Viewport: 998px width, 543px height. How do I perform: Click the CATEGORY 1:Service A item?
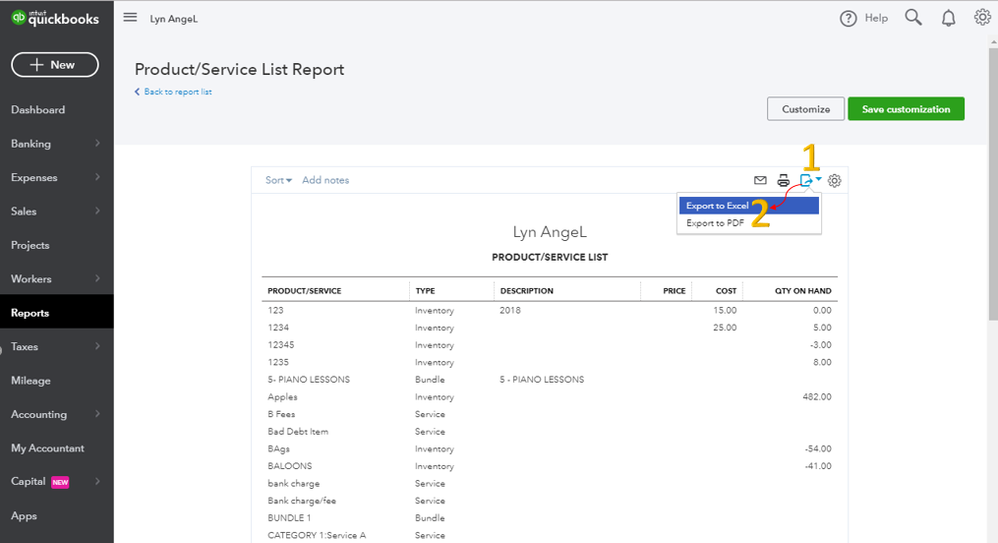316,535
